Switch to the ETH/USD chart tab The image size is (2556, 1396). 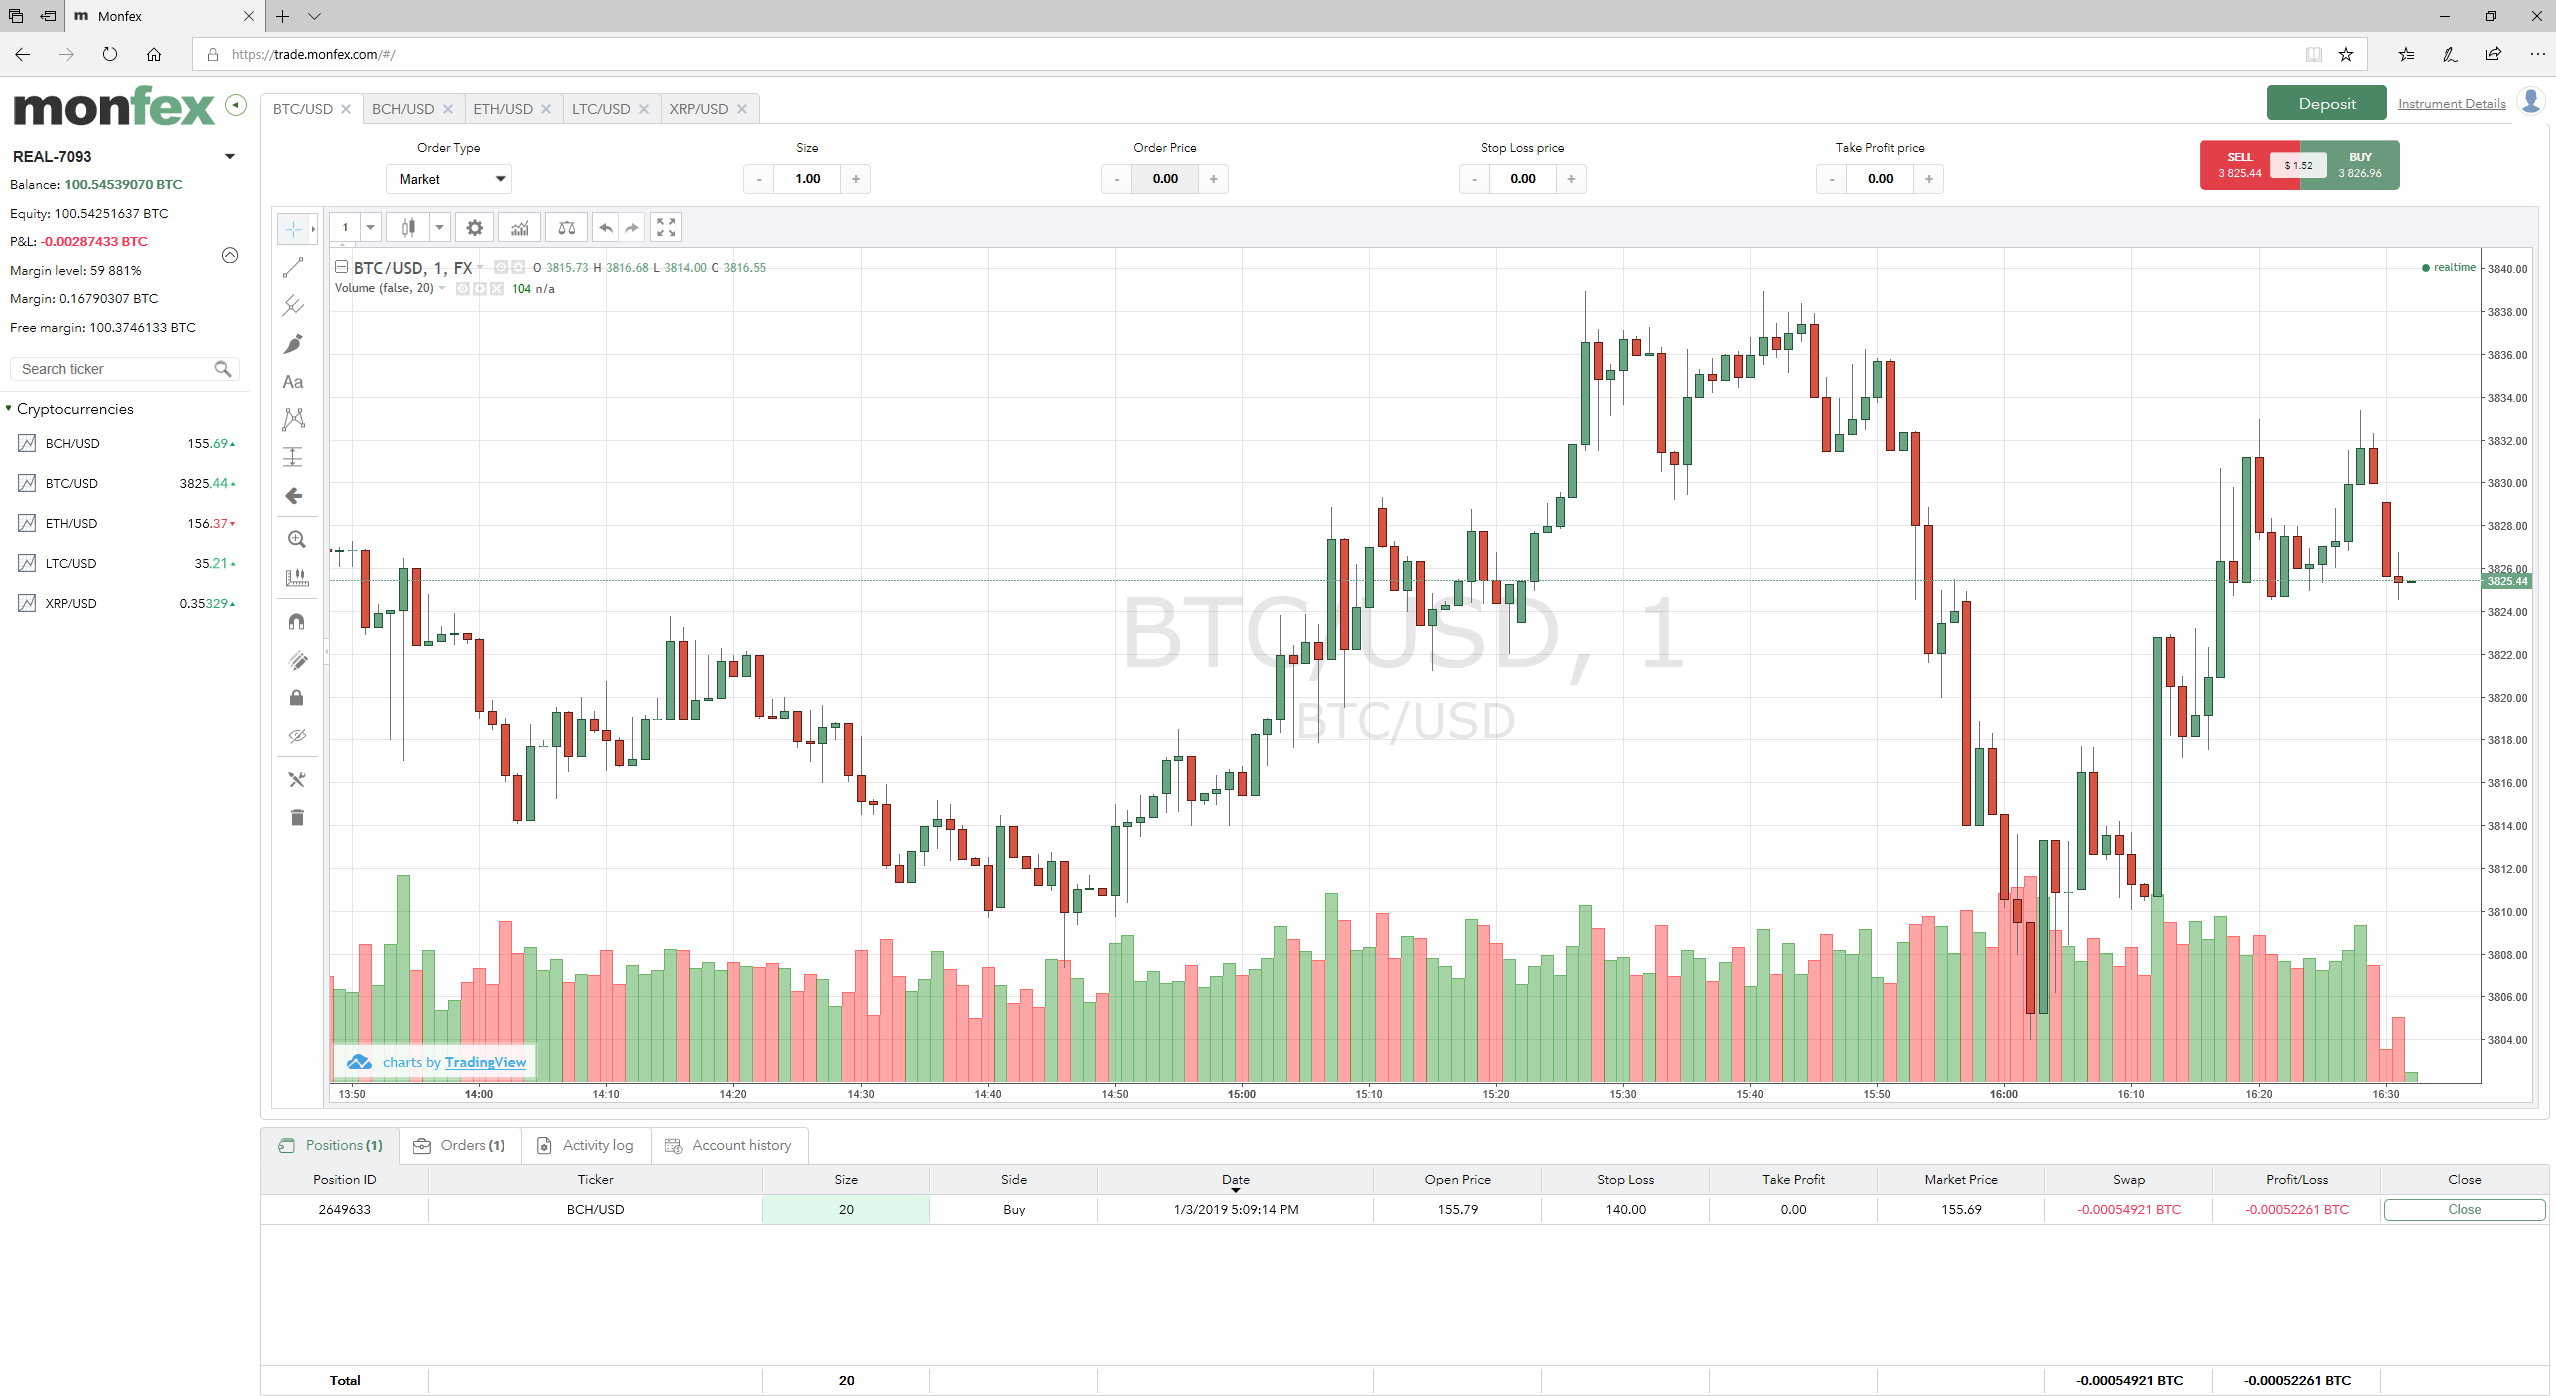pyautogui.click(x=503, y=109)
